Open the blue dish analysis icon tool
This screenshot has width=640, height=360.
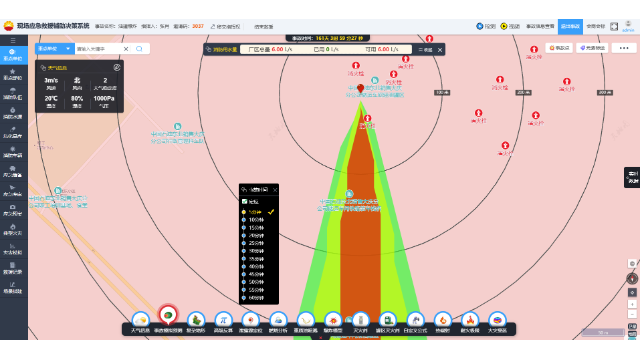tap(278, 320)
